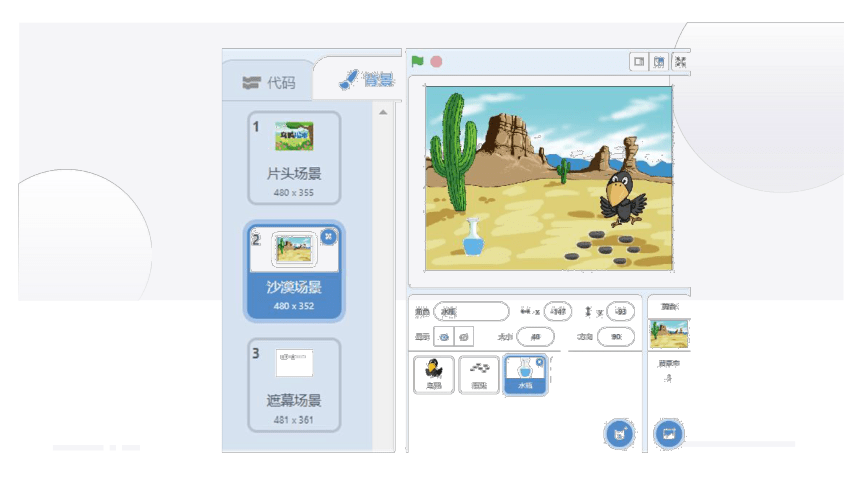This screenshot has height=484, width=860.
Task: Select the stones sprite
Action: pyautogui.click(x=479, y=374)
